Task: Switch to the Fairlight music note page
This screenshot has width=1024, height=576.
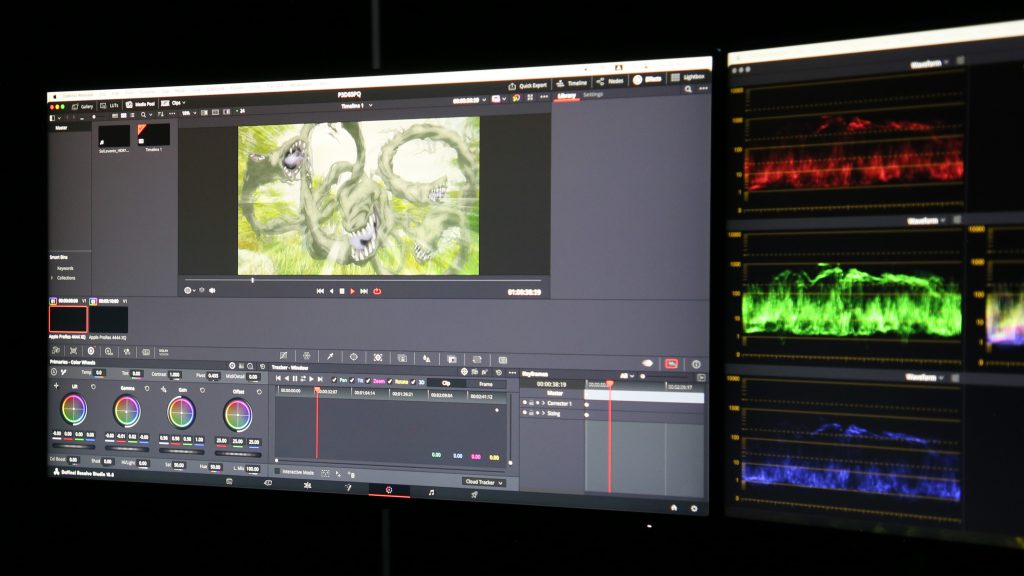Action: [431, 492]
